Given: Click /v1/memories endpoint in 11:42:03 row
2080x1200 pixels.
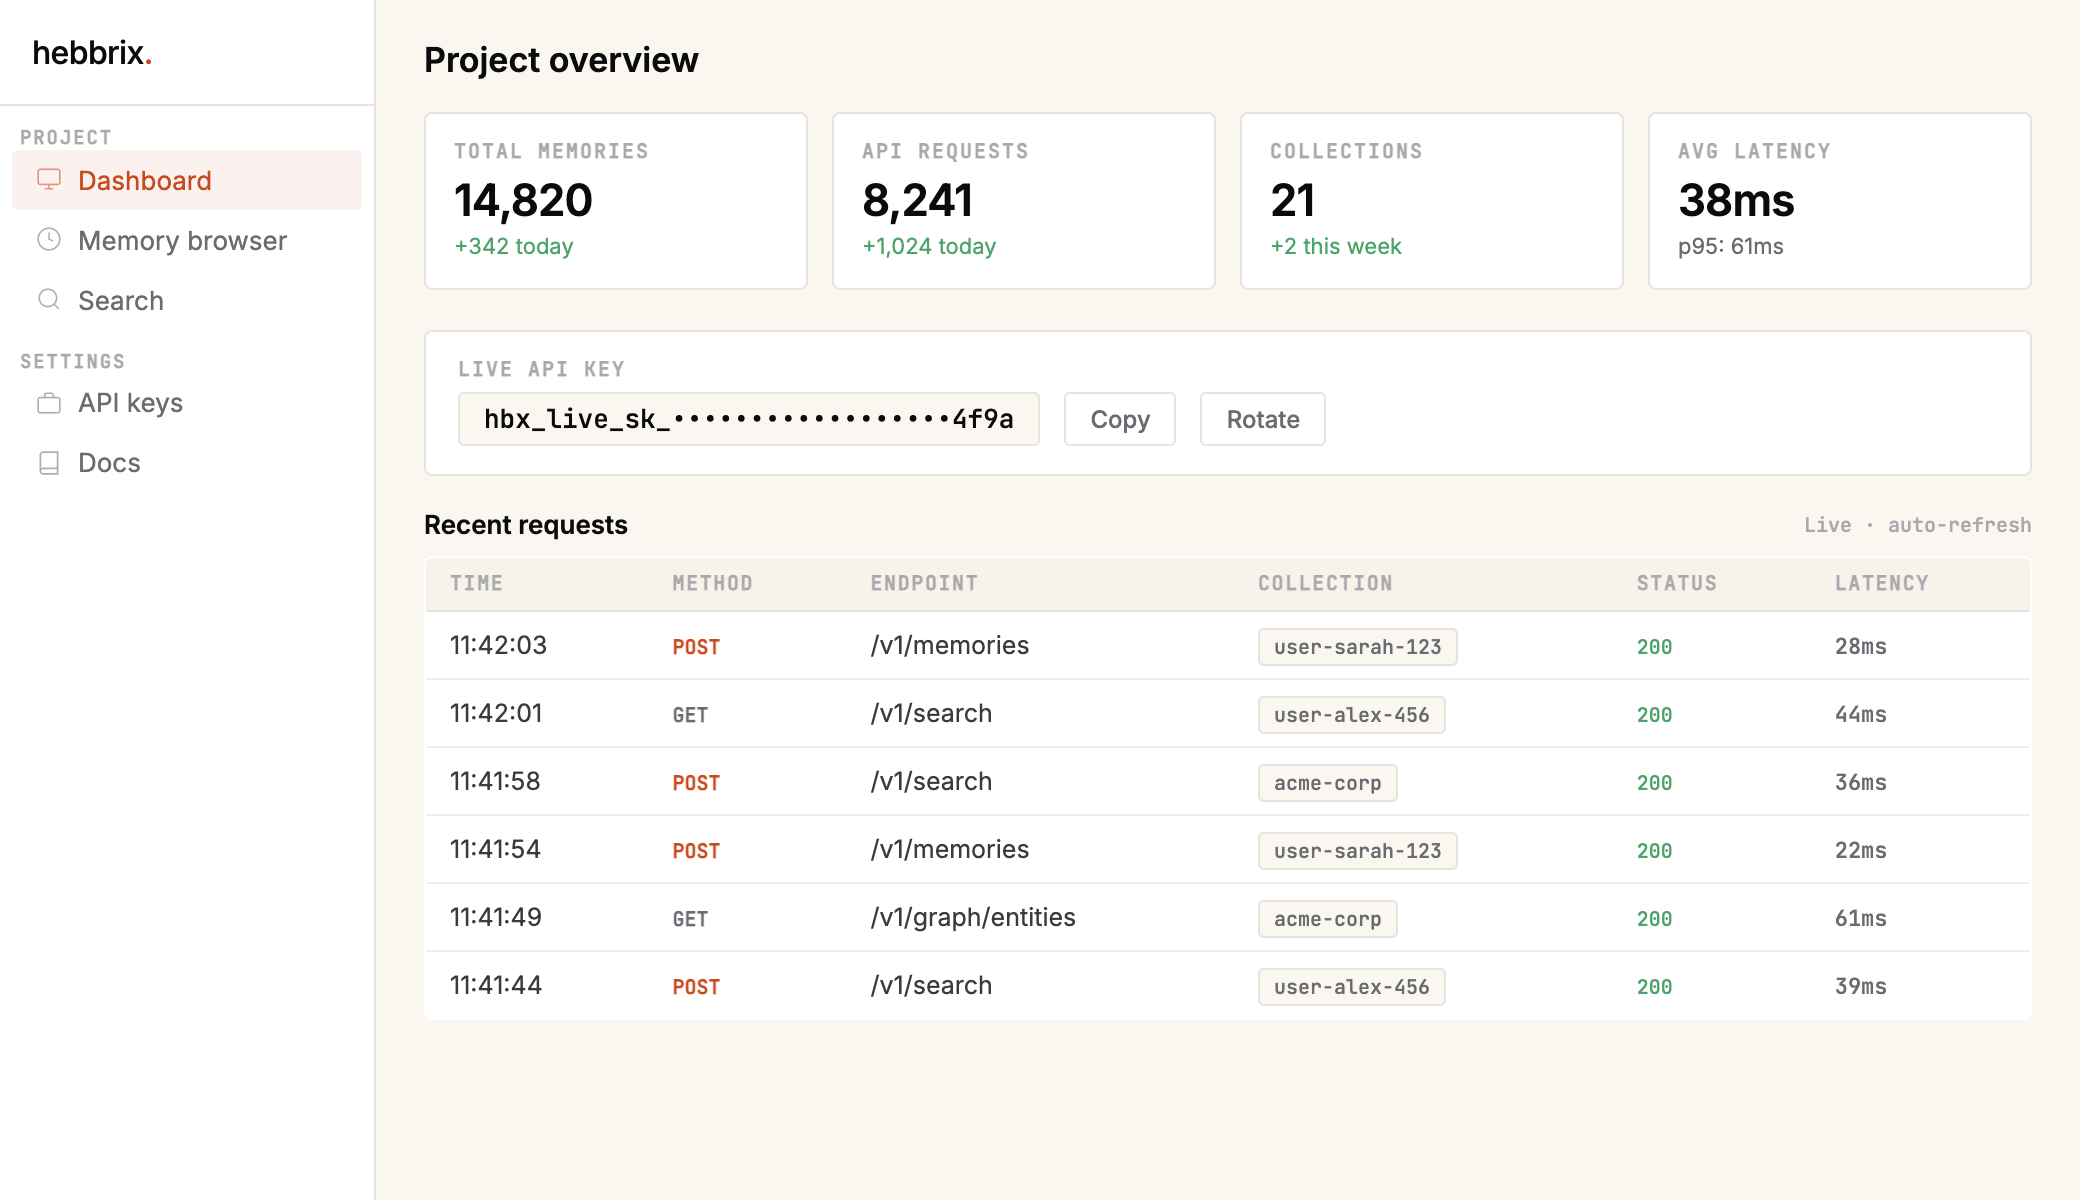Looking at the screenshot, I should [x=950, y=645].
